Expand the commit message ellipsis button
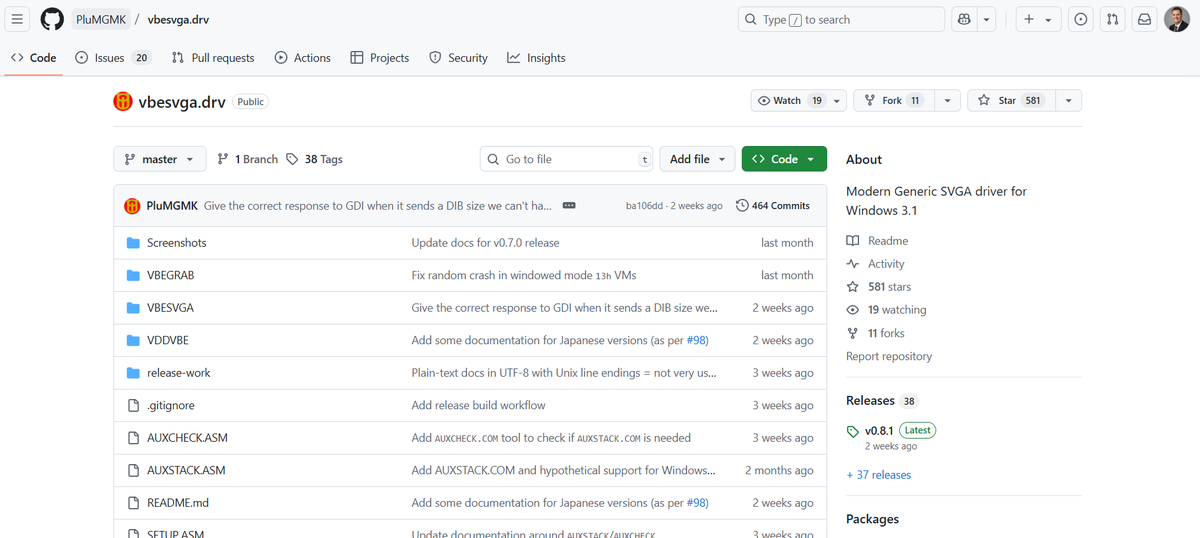Image resolution: width=1200 pixels, height=538 pixels. 569,205
